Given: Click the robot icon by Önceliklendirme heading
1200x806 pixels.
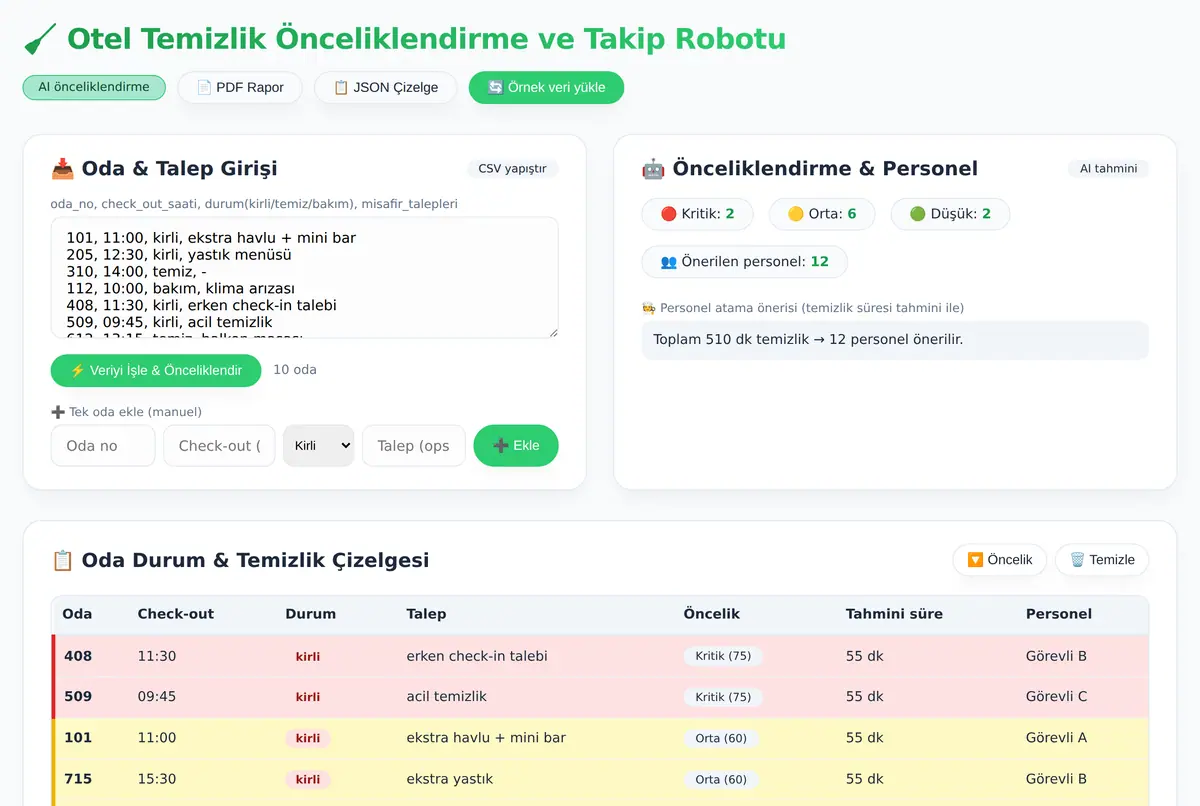Looking at the screenshot, I should pos(653,169).
